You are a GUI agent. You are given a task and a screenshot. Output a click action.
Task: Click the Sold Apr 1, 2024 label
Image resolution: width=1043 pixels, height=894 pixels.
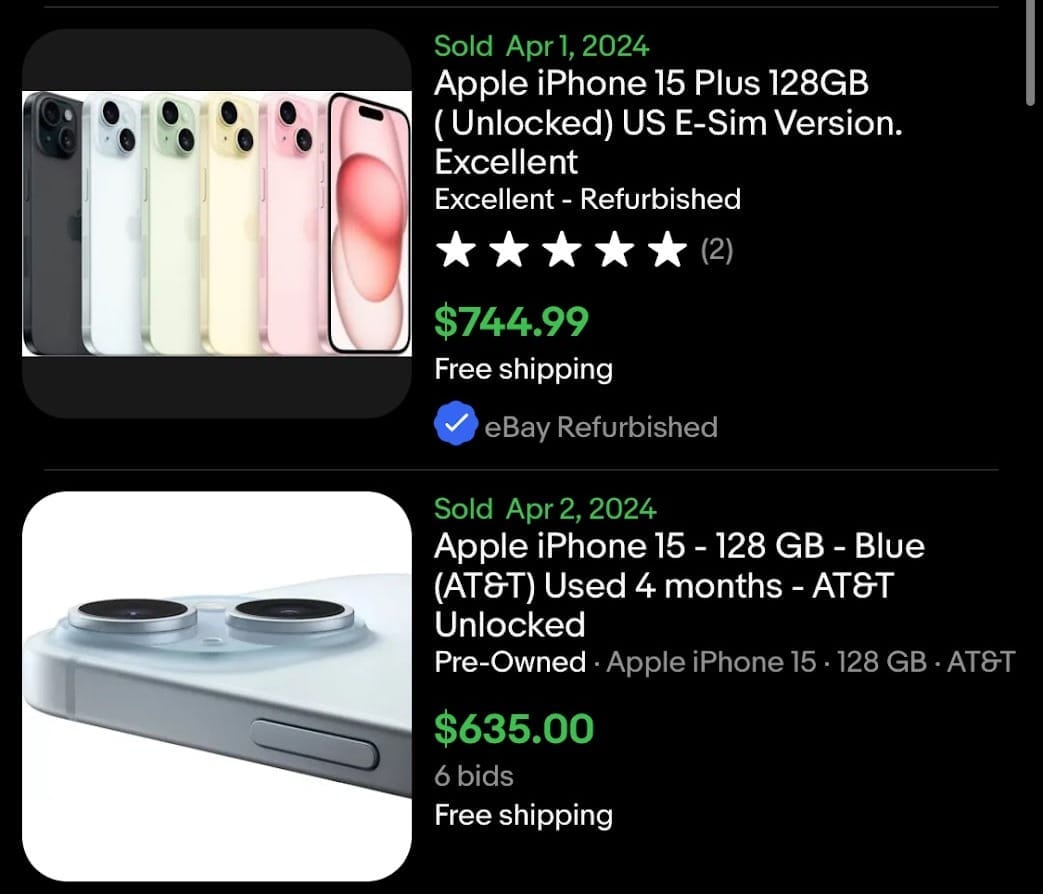click(541, 46)
